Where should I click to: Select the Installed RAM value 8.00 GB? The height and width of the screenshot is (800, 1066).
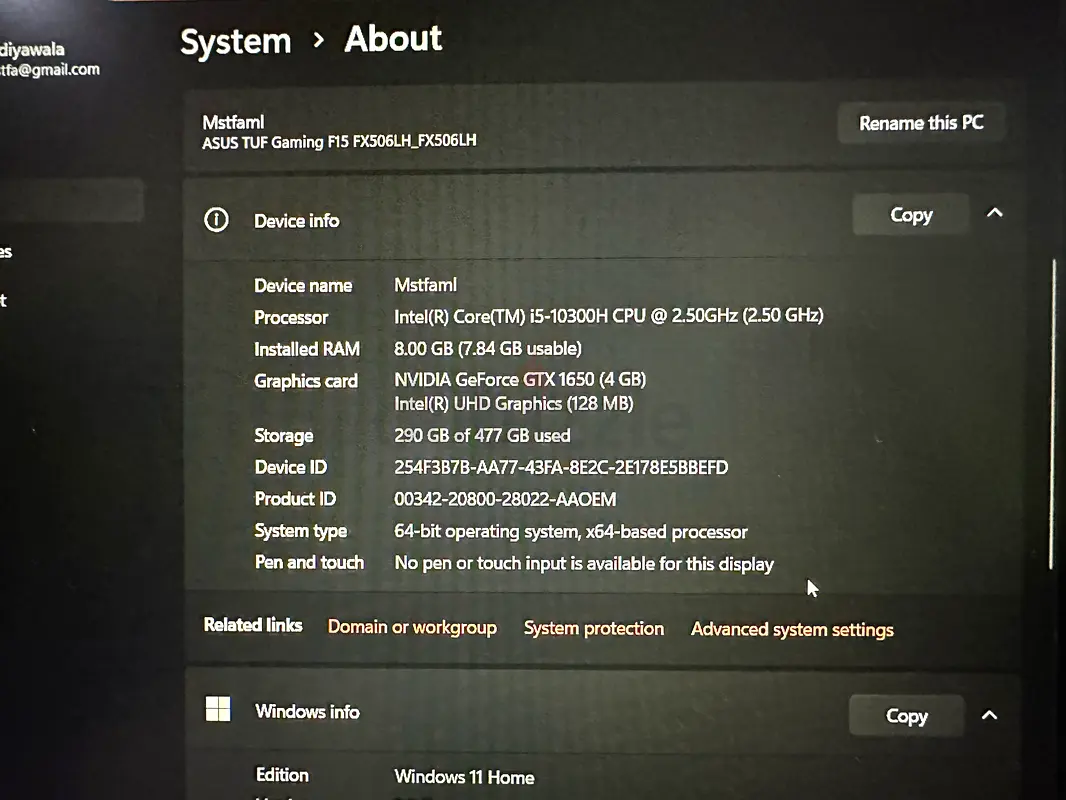[487, 349]
